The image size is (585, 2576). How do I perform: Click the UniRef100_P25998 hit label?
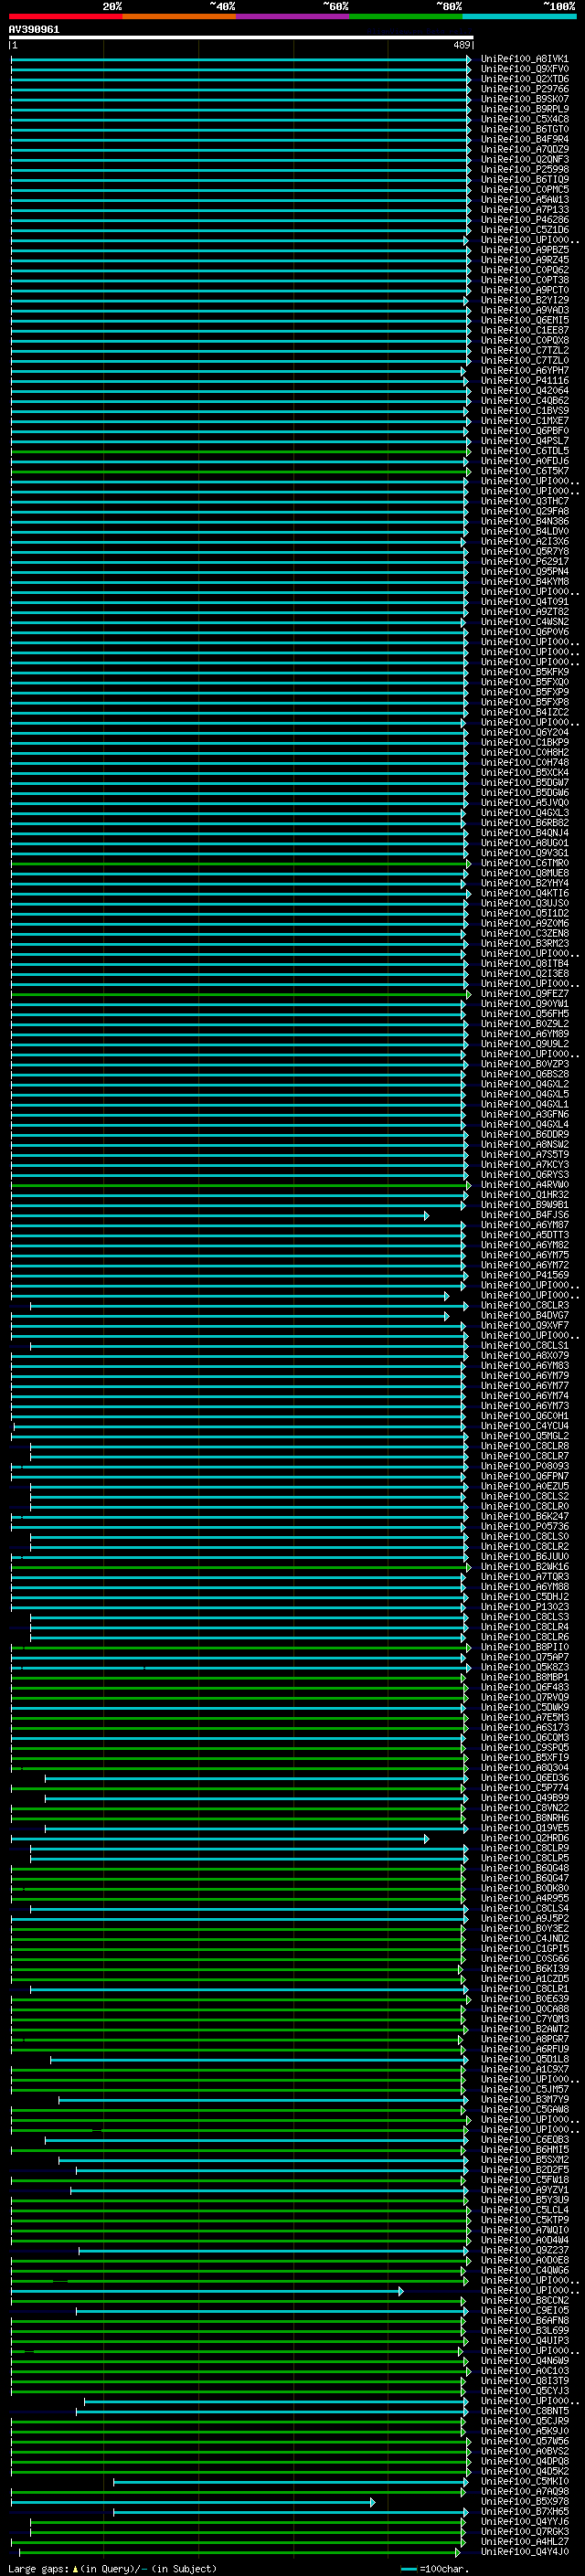pyautogui.click(x=525, y=170)
